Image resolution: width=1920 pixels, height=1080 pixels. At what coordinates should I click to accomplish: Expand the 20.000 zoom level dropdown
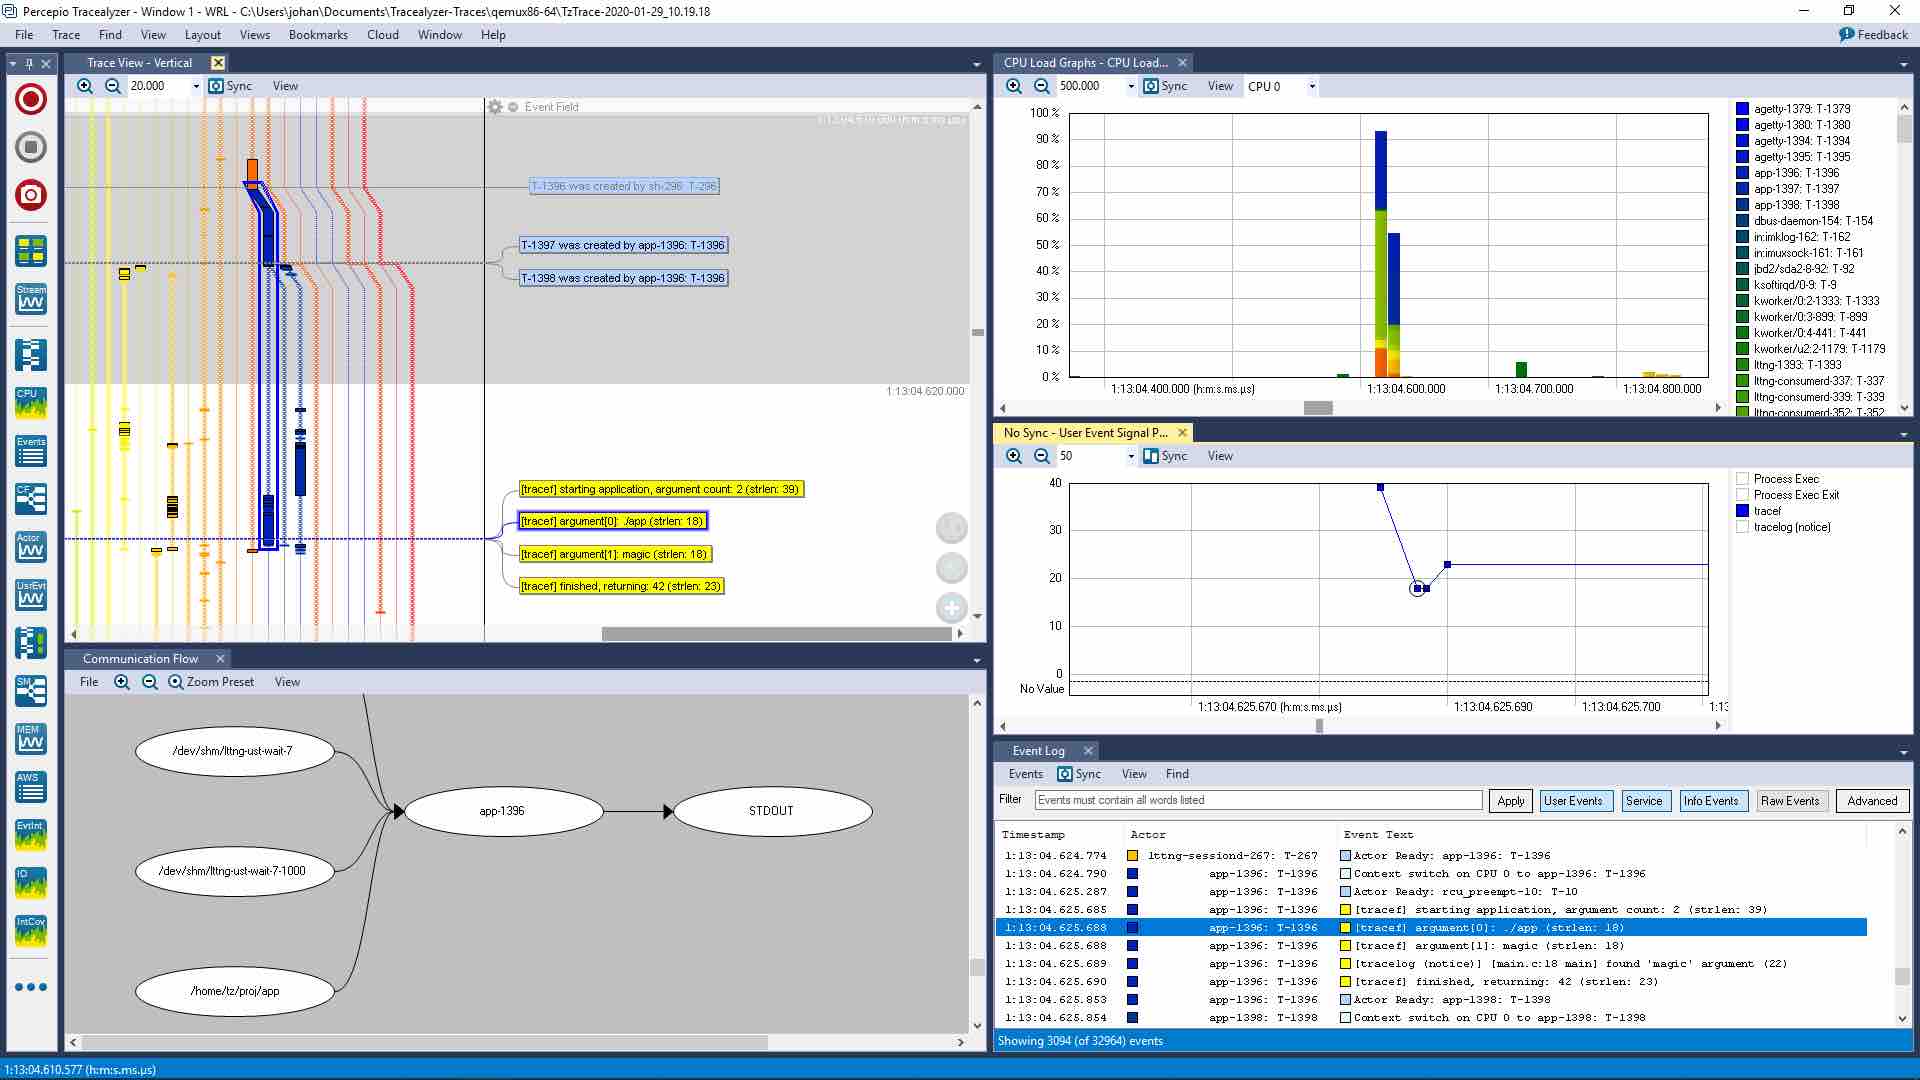pos(196,87)
